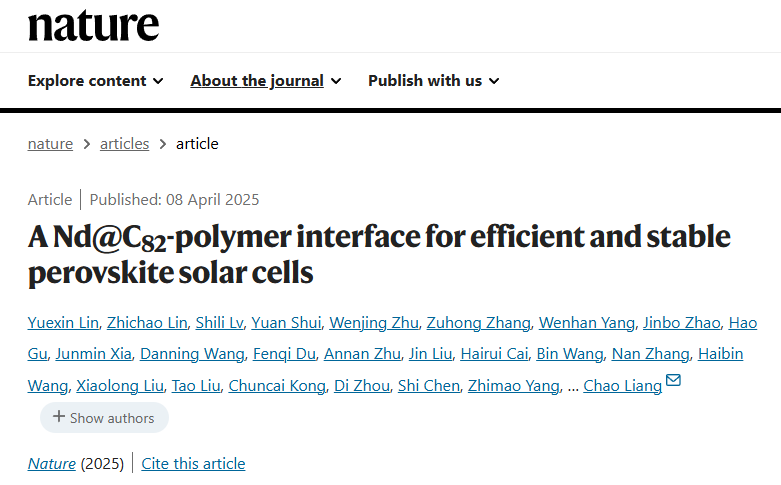Viewport: 781px width, 485px height.
Task: View author Hairui Cai
Action: 494,354
